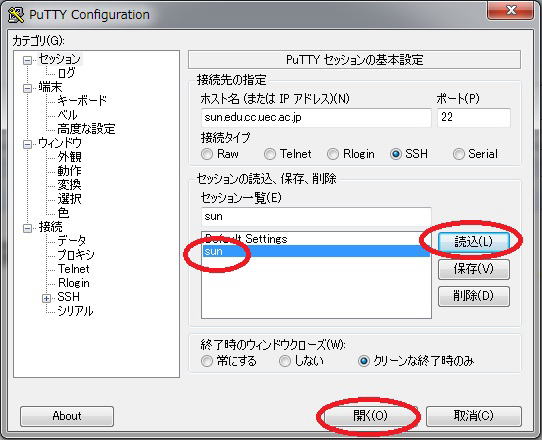The image size is (542, 440).
Task: Open the キーボード category
Action: point(82,101)
